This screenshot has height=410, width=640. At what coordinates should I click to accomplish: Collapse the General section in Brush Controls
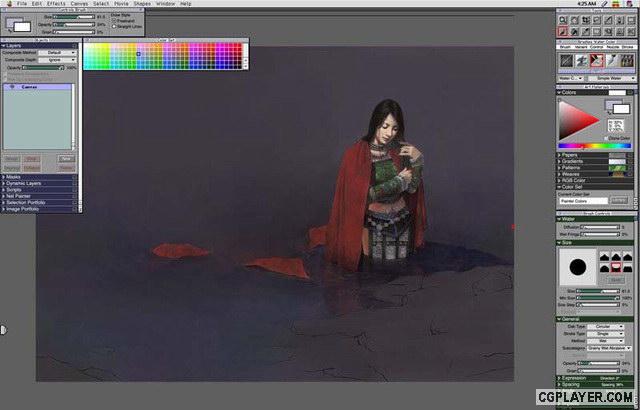(x=559, y=319)
